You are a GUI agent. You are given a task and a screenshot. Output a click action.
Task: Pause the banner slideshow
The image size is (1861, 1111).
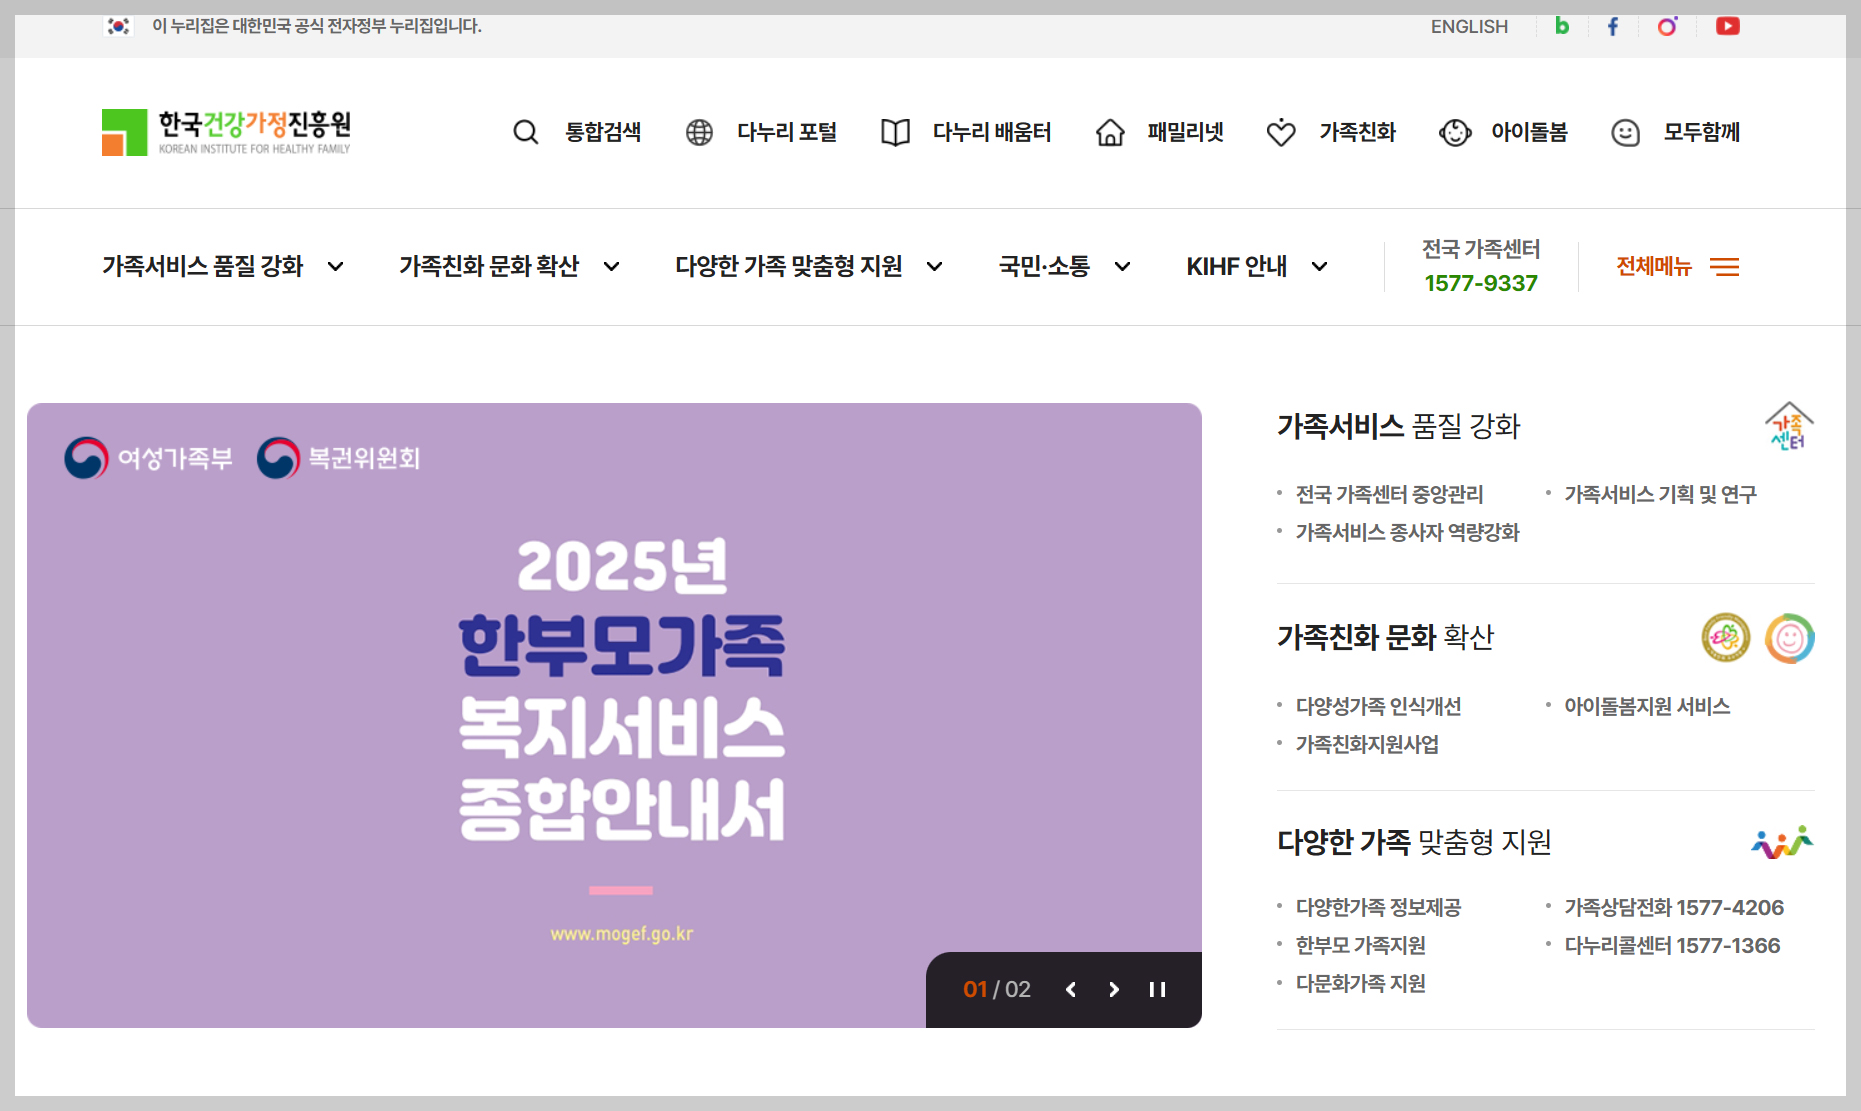[x=1157, y=989]
